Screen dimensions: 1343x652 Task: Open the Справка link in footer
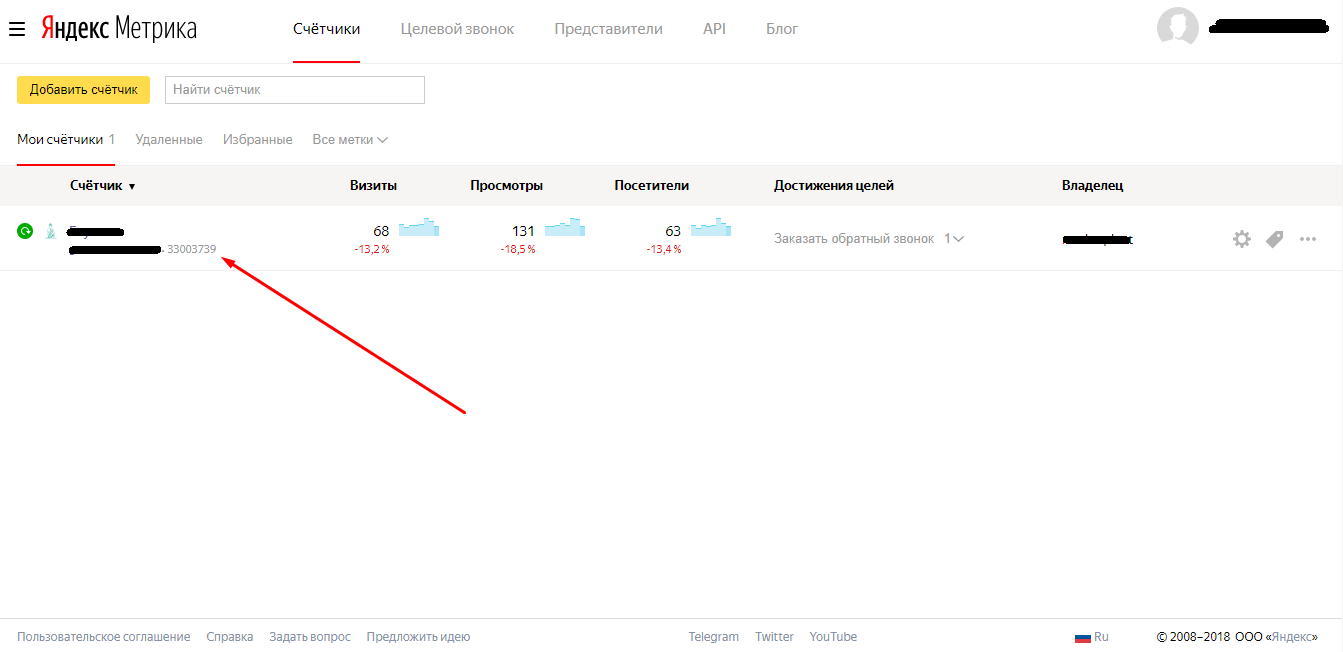tap(230, 637)
